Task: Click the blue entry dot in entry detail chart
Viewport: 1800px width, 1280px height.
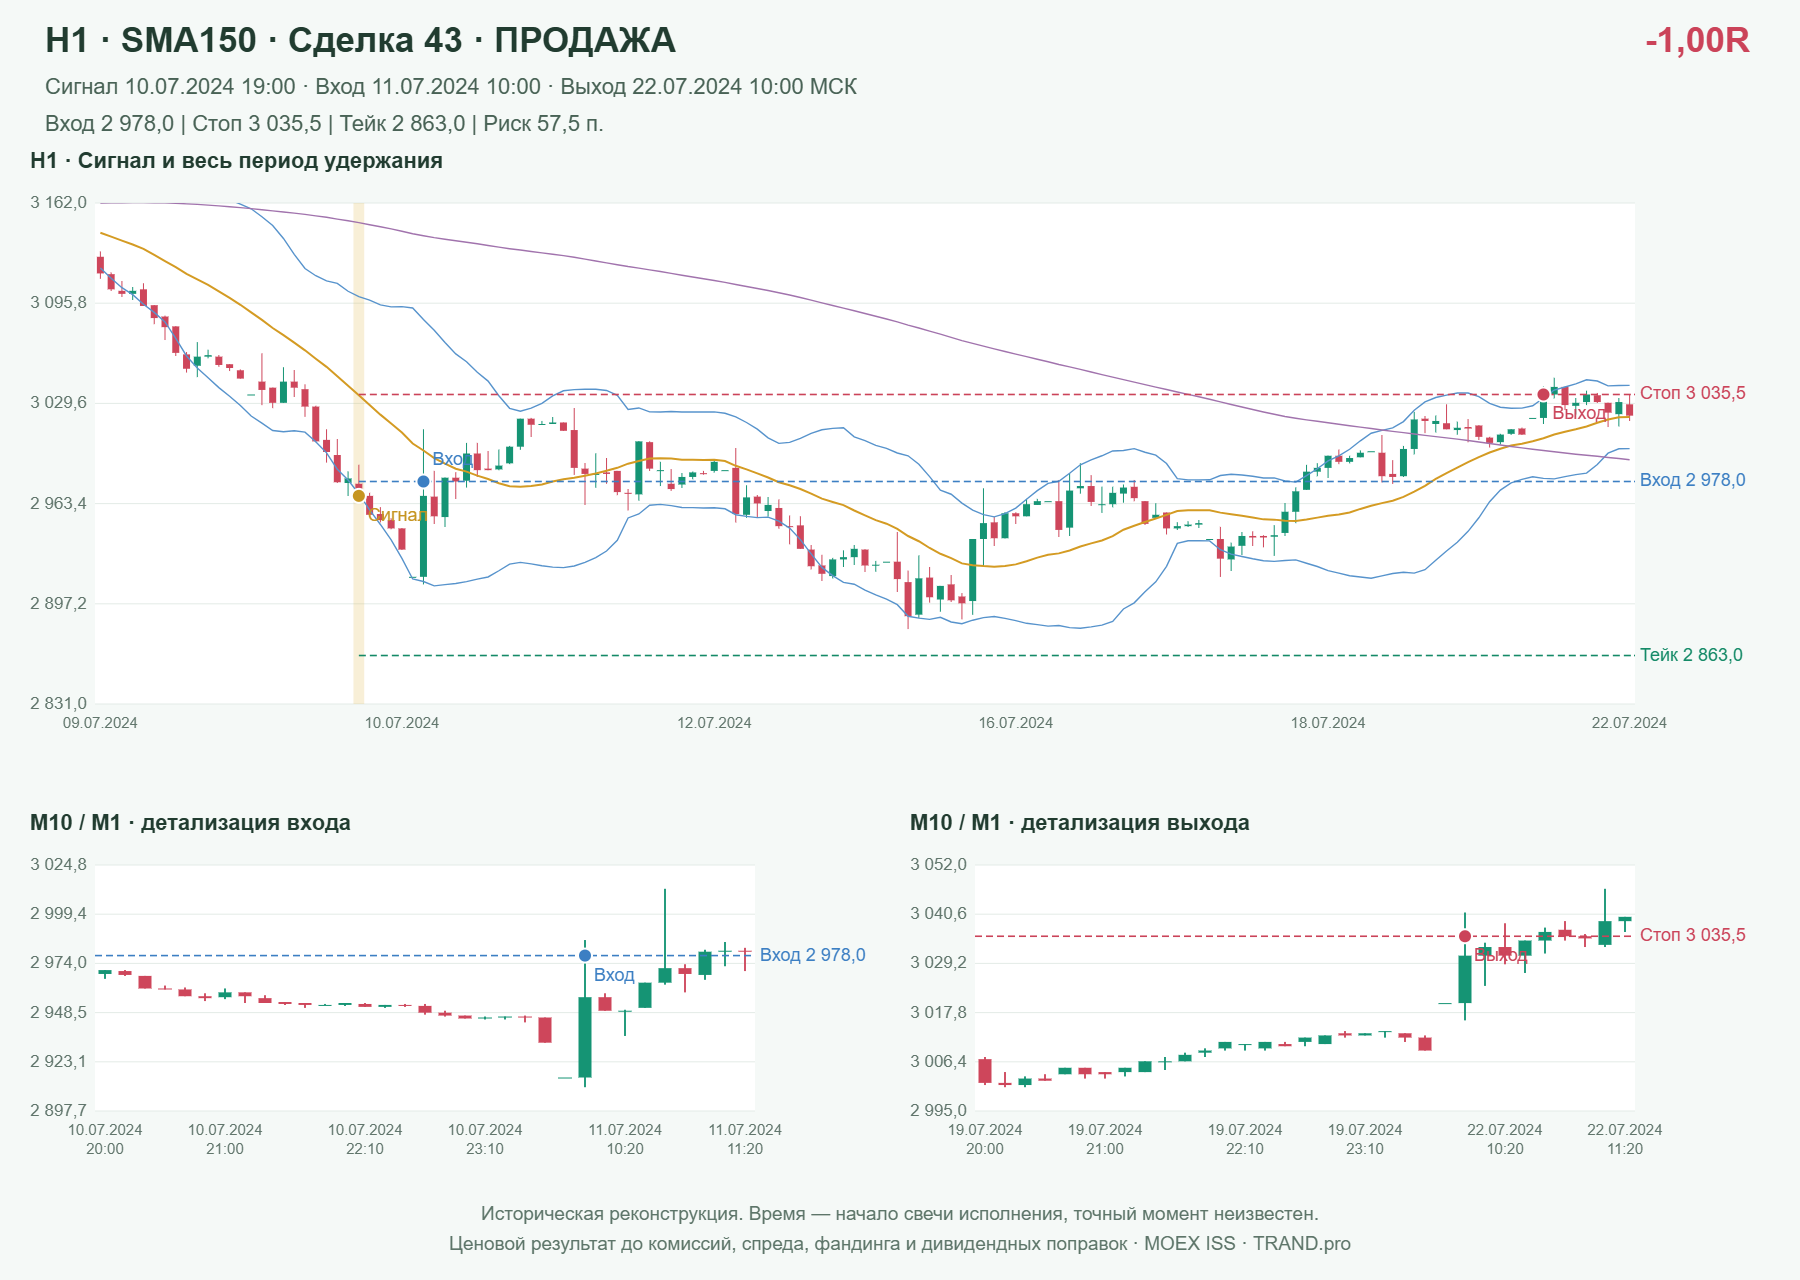Action: [585, 956]
